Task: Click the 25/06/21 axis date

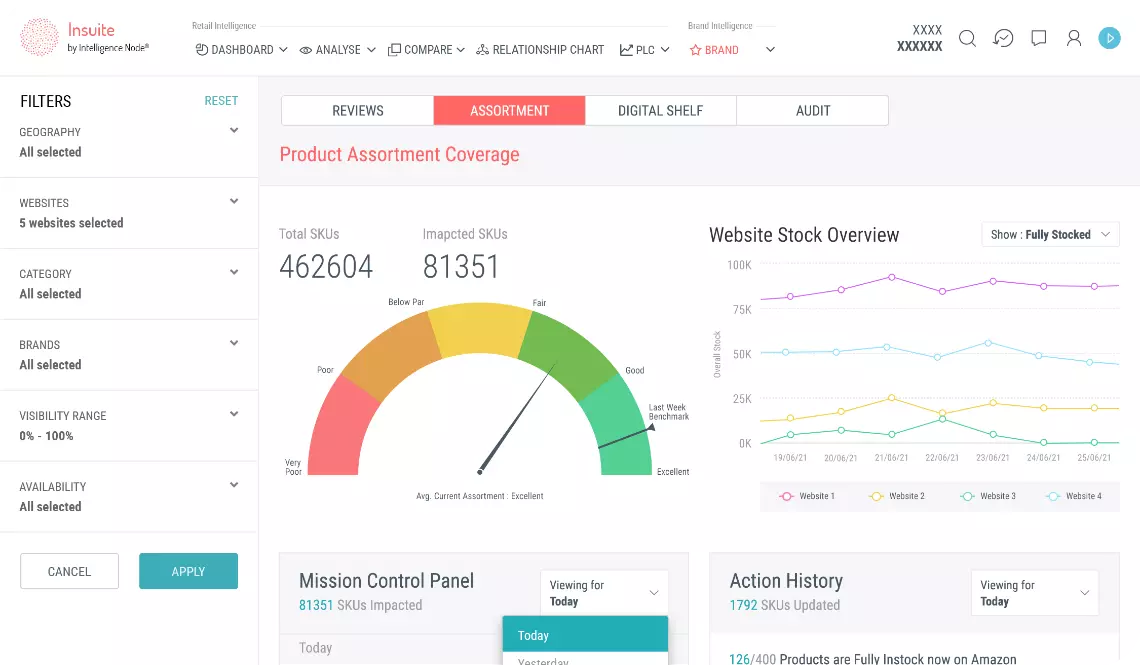Action: pyautogui.click(x=1094, y=458)
